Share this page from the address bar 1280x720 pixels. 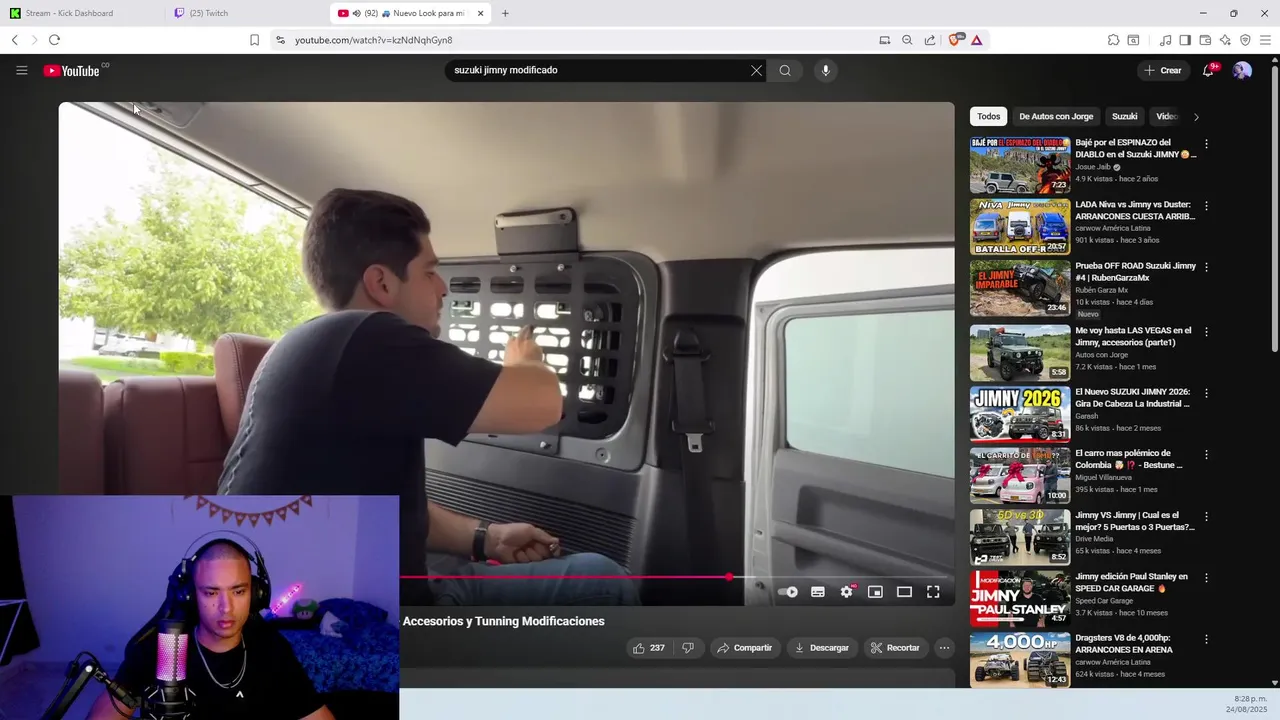[930, 40]
